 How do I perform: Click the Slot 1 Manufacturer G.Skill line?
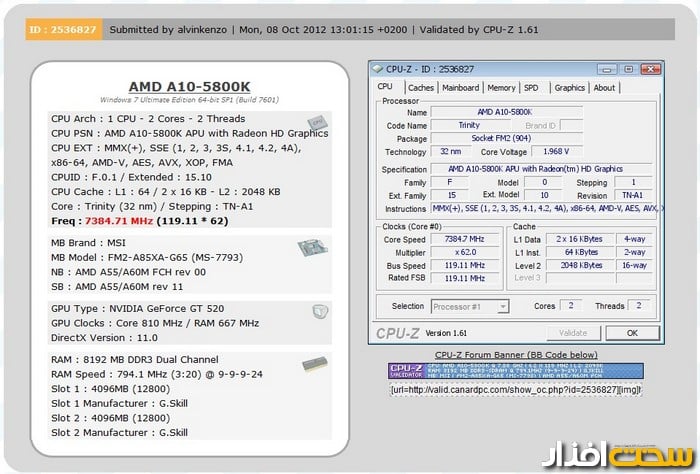119,403
